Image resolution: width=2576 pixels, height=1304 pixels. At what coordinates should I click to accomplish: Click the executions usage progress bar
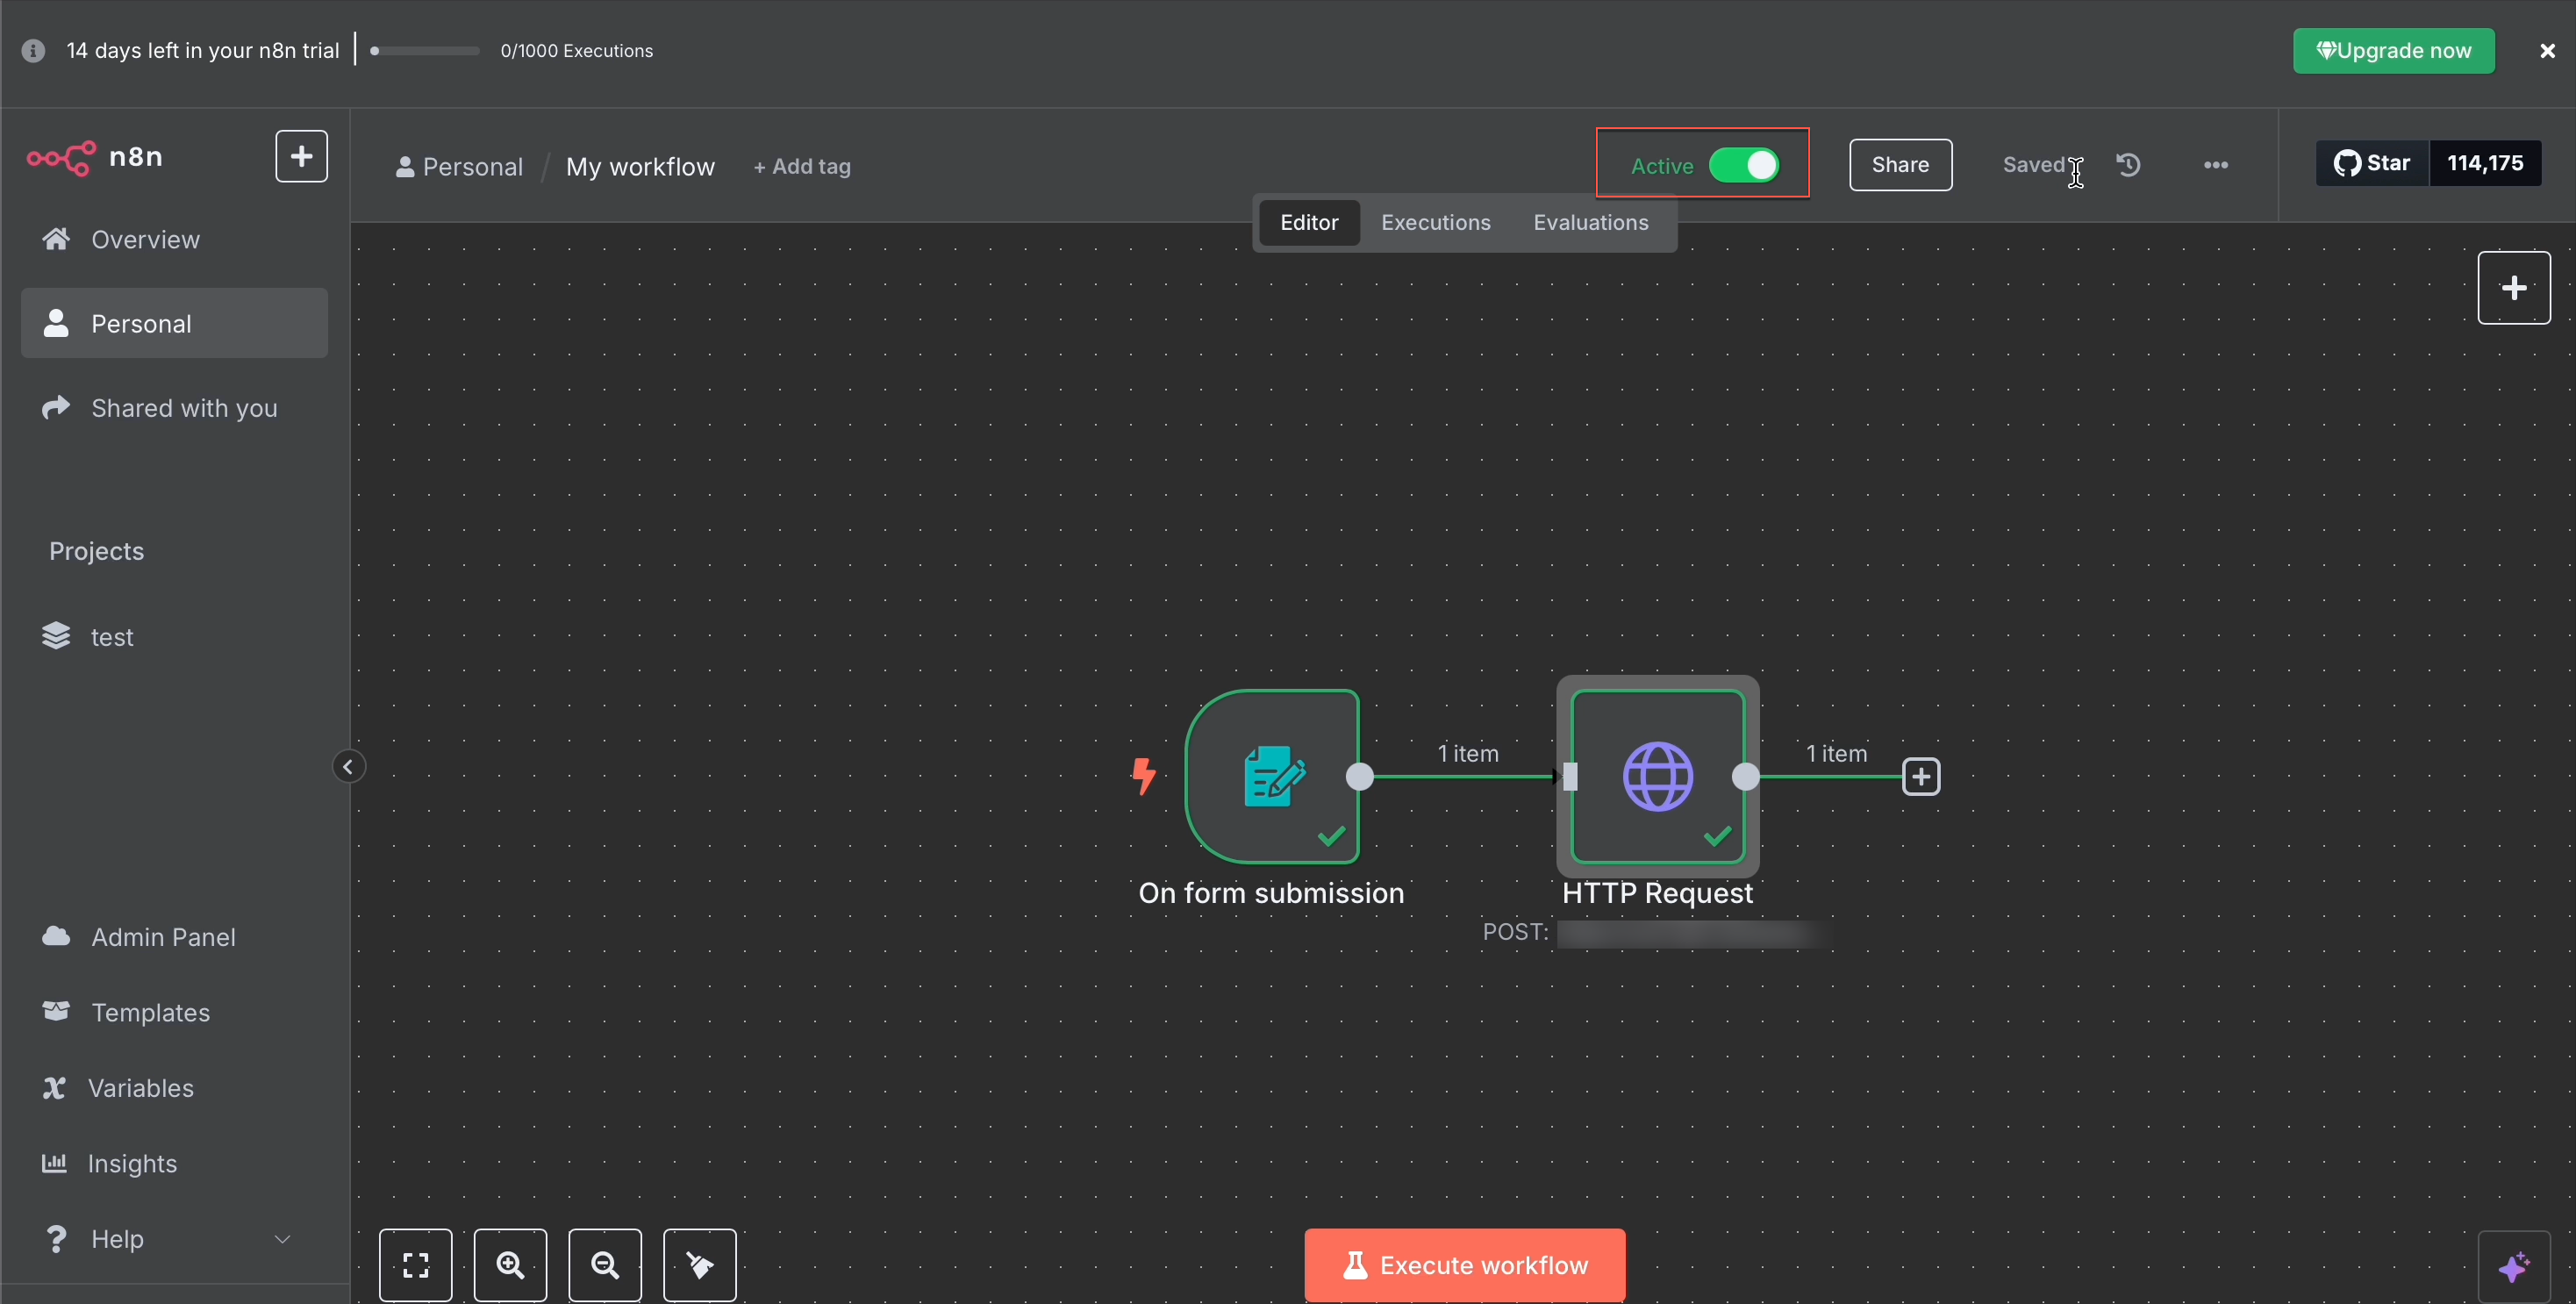pos(424,51)
